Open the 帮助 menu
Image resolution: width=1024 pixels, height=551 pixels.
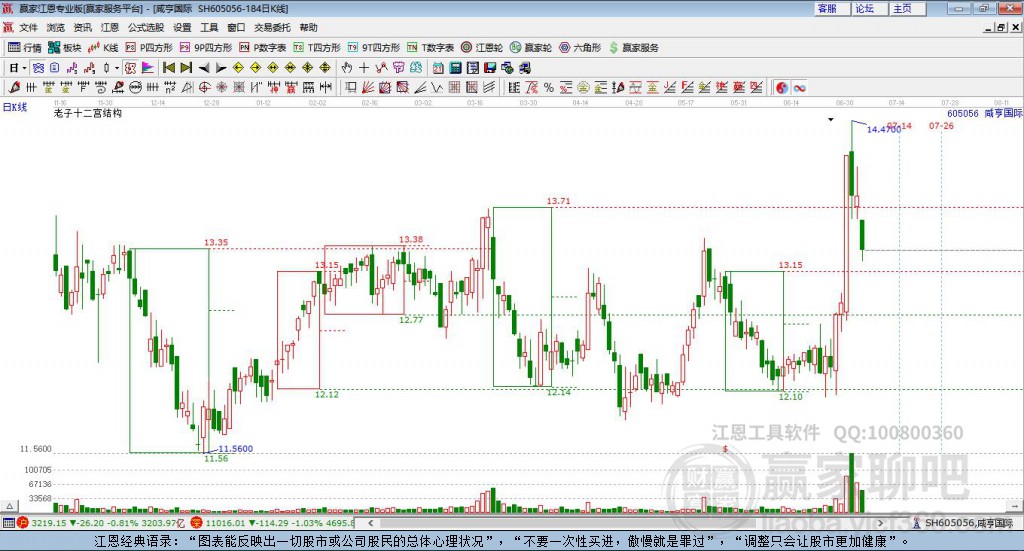point(308,27)
